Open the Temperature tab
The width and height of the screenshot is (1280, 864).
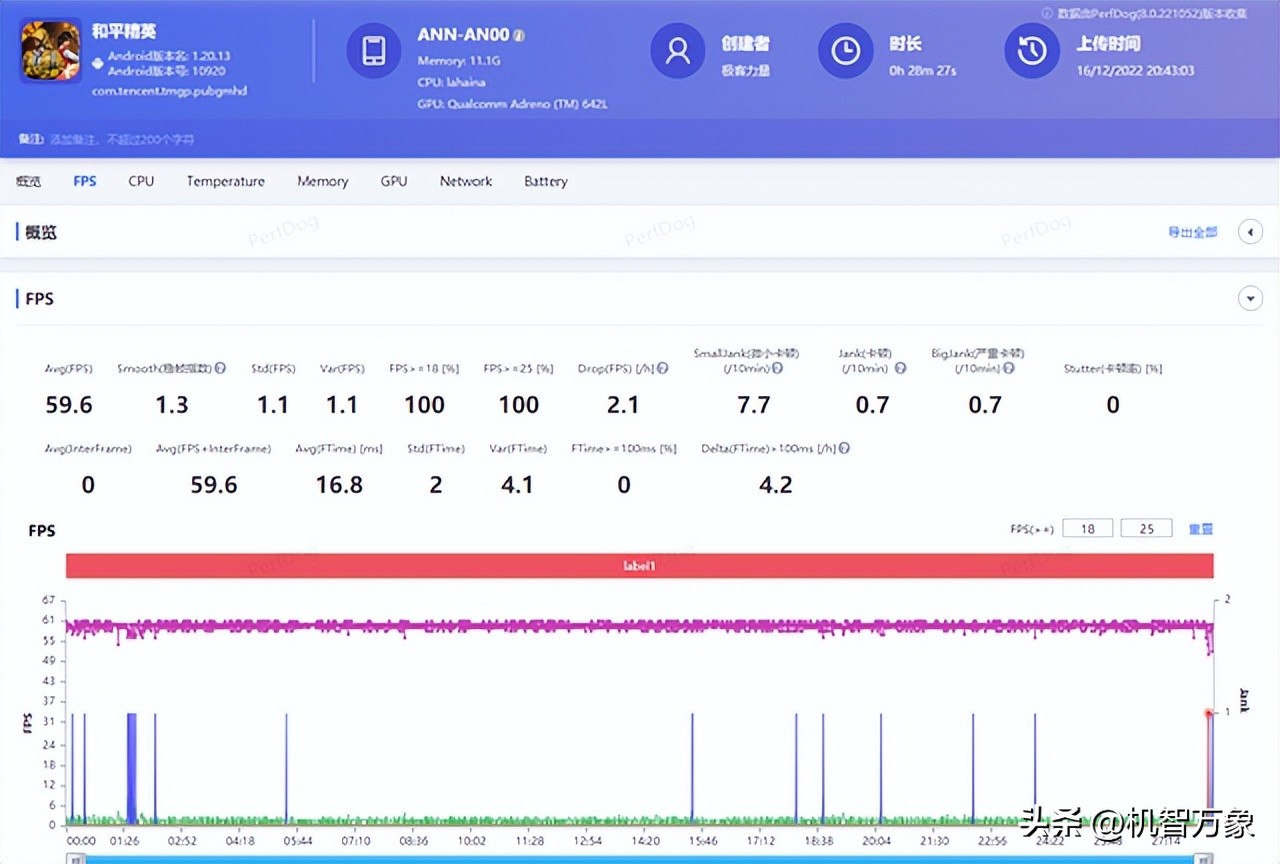tap(225, 181)
